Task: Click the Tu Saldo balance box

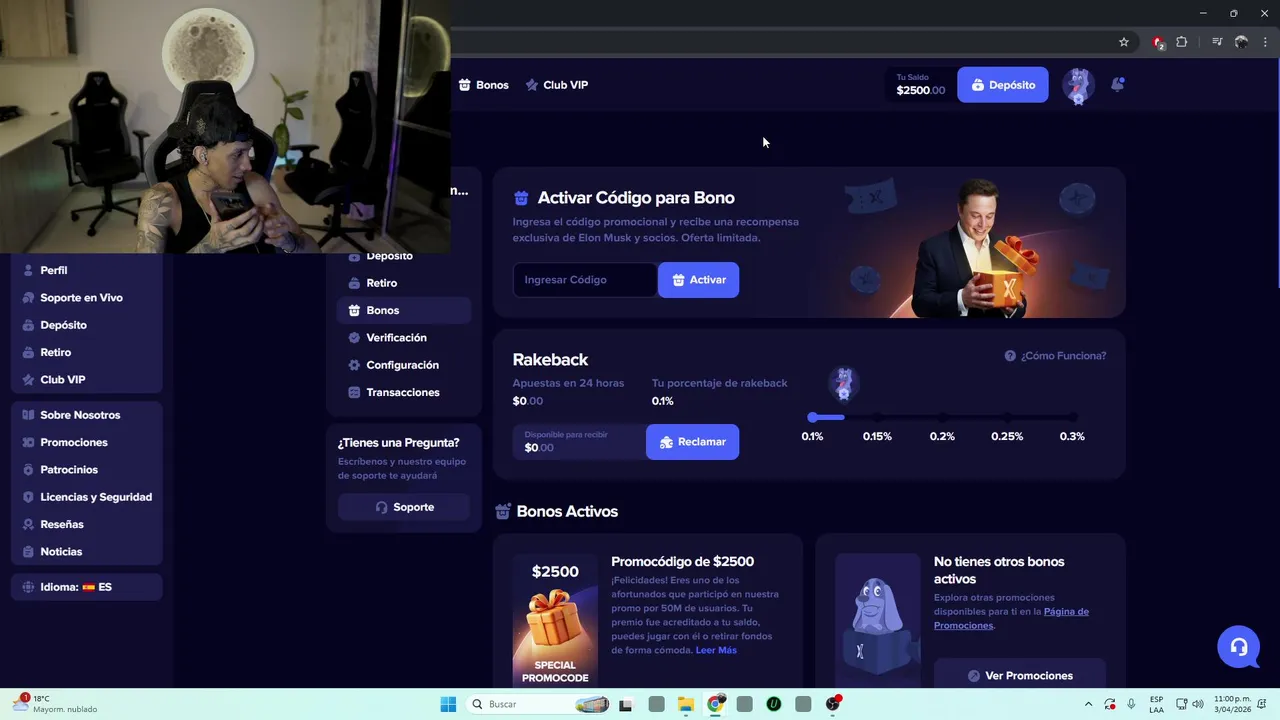Action: coord(919,85)
